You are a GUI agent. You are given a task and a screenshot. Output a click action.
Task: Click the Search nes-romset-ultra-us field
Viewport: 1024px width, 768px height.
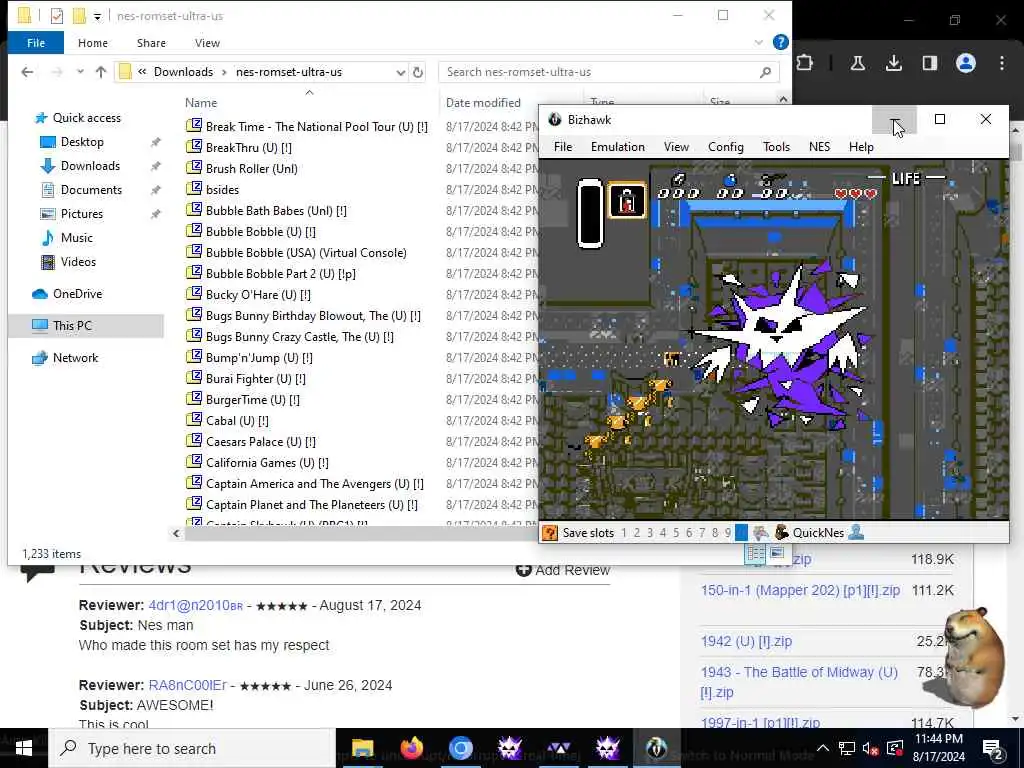[x=598, y=72]
